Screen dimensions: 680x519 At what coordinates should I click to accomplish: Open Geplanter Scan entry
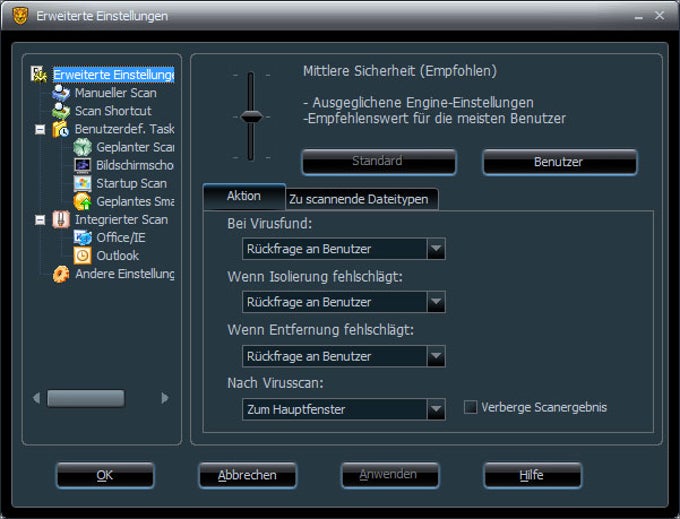[135, 147]
